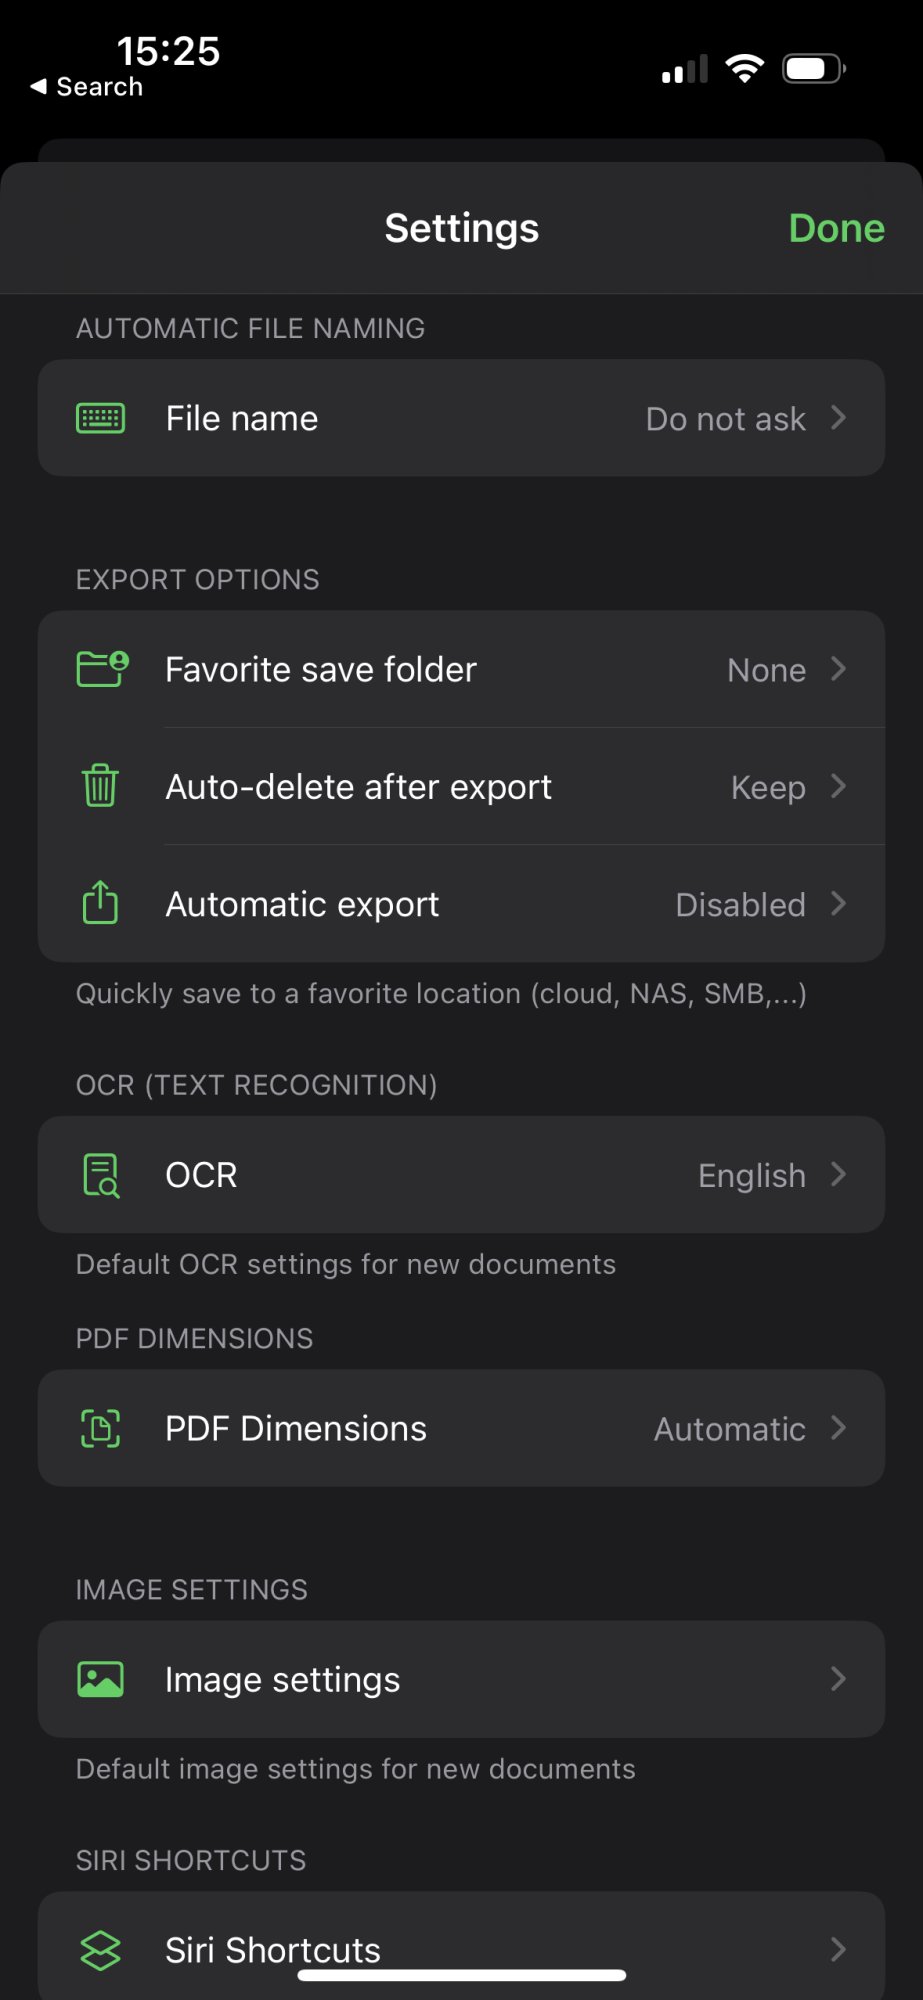Tap the Image settings picture icon
The image size is (923, 2000).
point(101,1679)
